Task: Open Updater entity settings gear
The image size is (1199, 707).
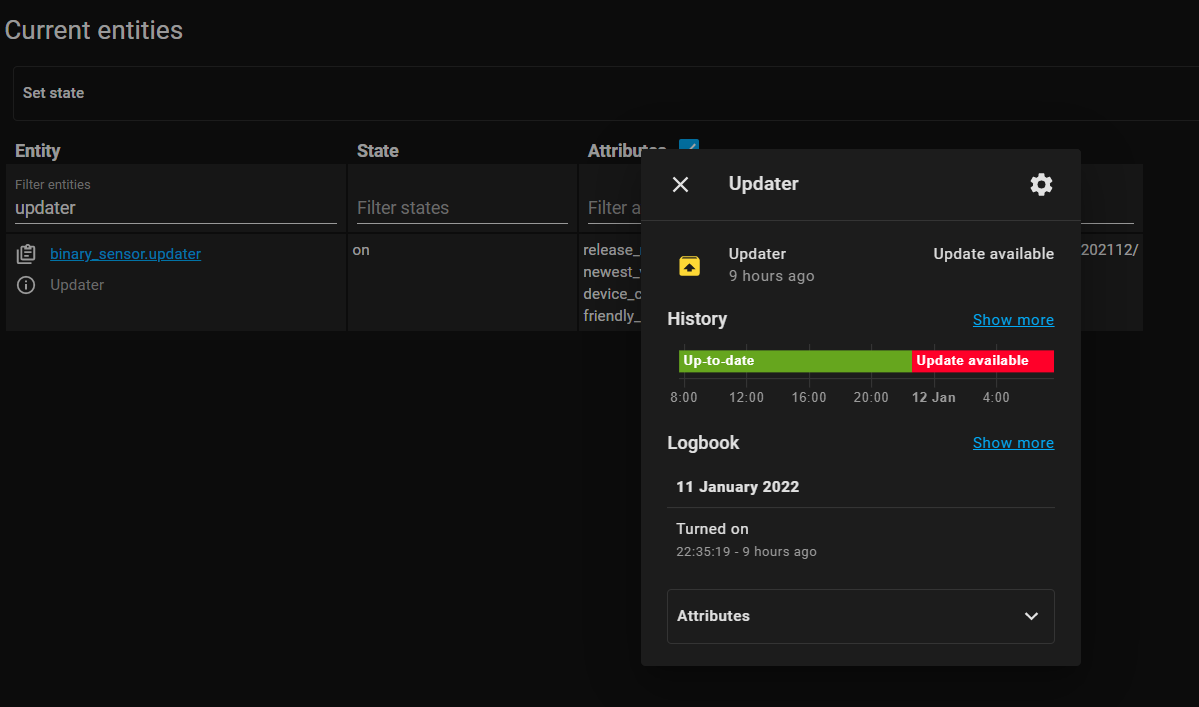Action: (1041, 184)
